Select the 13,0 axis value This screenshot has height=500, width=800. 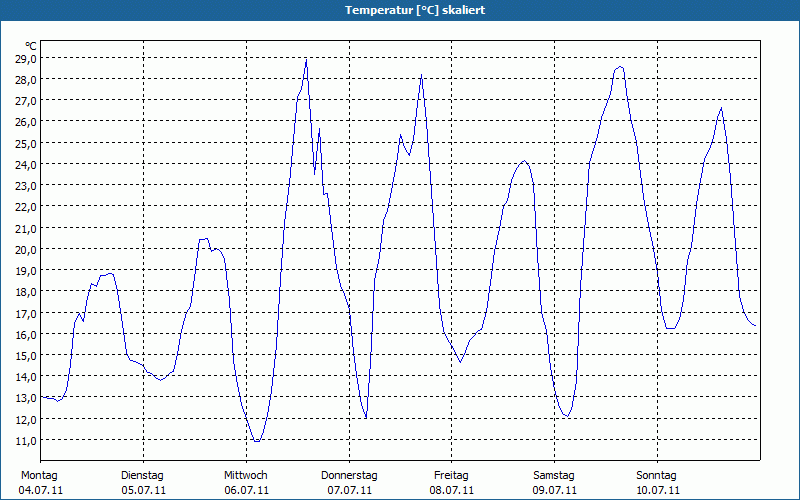26,398
